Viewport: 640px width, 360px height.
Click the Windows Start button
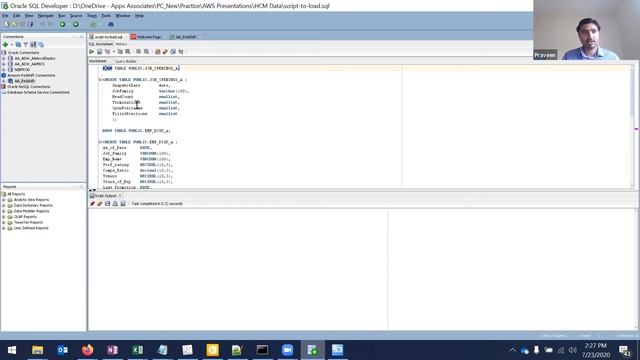(x=12, y=350)
